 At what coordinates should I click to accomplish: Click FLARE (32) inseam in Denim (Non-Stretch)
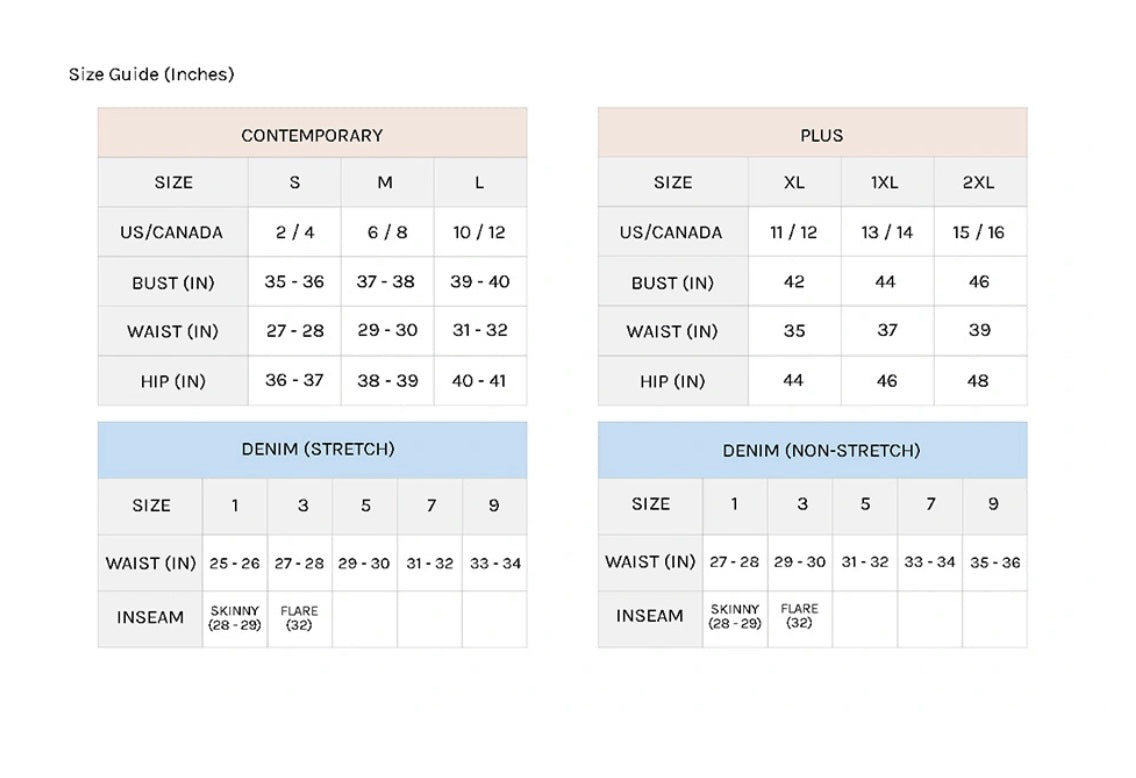pyautogui.click(x=799, y=615)
